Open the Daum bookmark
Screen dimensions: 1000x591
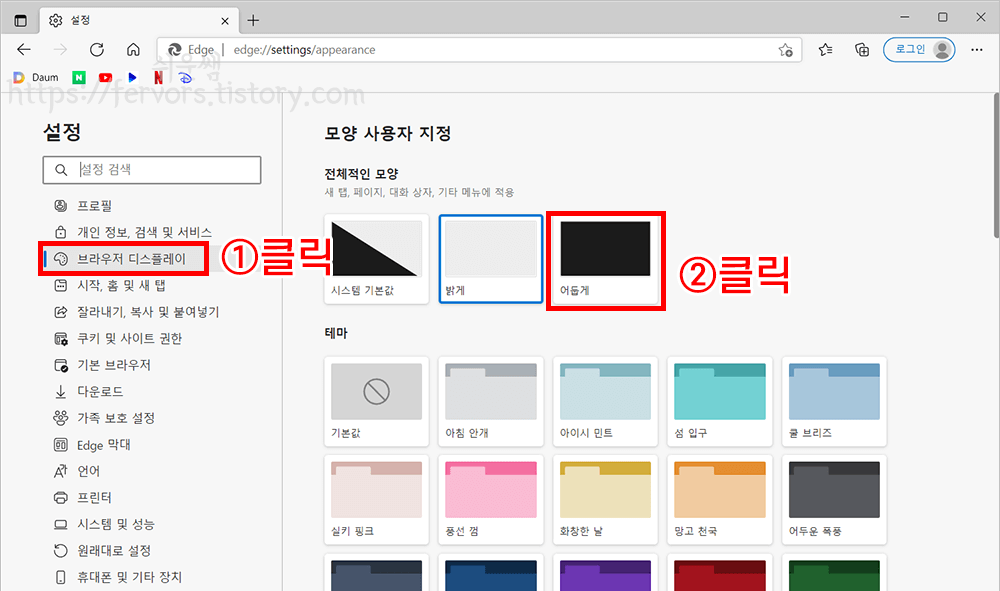[x=36, y=78]
